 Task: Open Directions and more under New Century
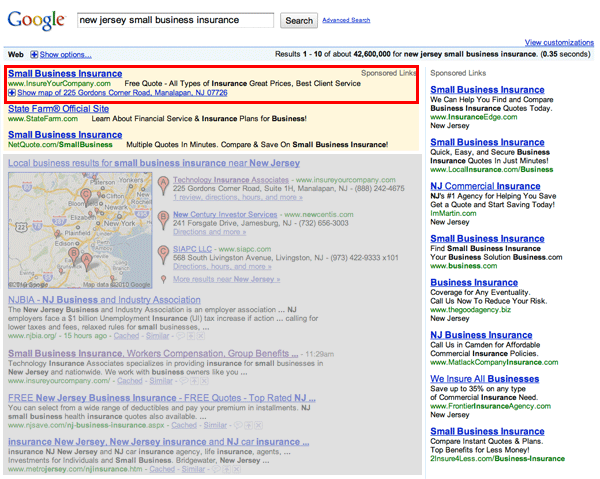coord(209,232)
